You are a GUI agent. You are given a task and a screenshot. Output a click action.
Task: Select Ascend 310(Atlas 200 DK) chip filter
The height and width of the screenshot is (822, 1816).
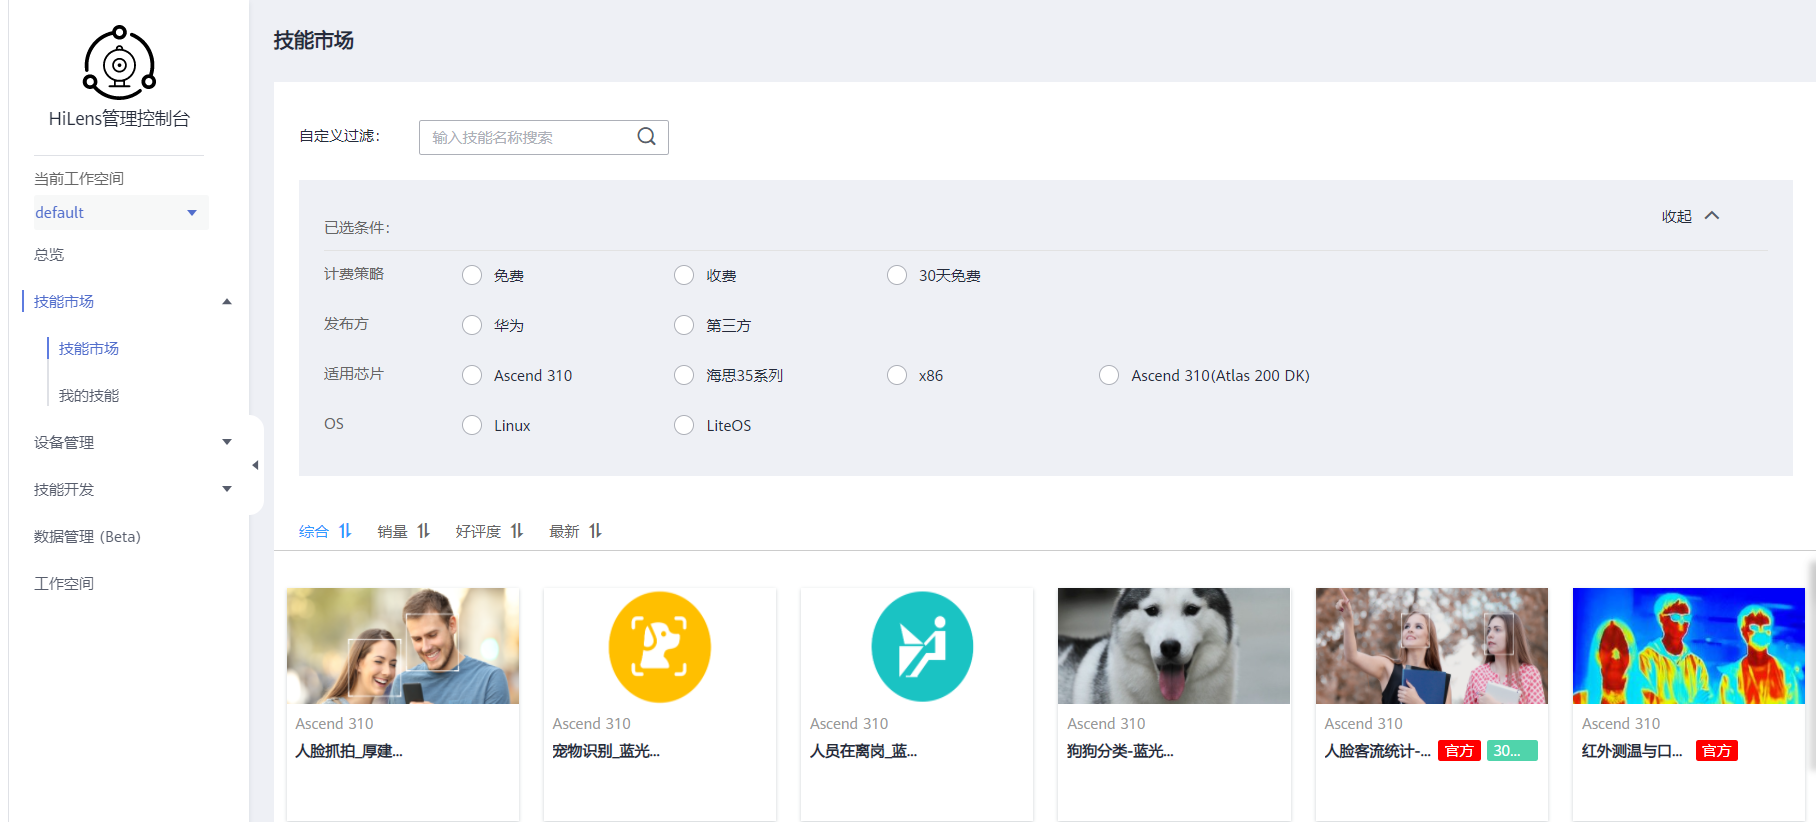coord(1109,375)
